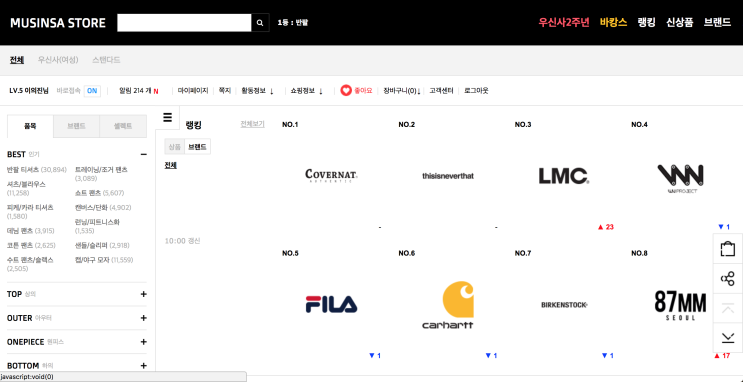Open the hamburger menu beside 랭킹
Image resolution: width=743 pixels, height=382 pixels.
coord(167,118)
